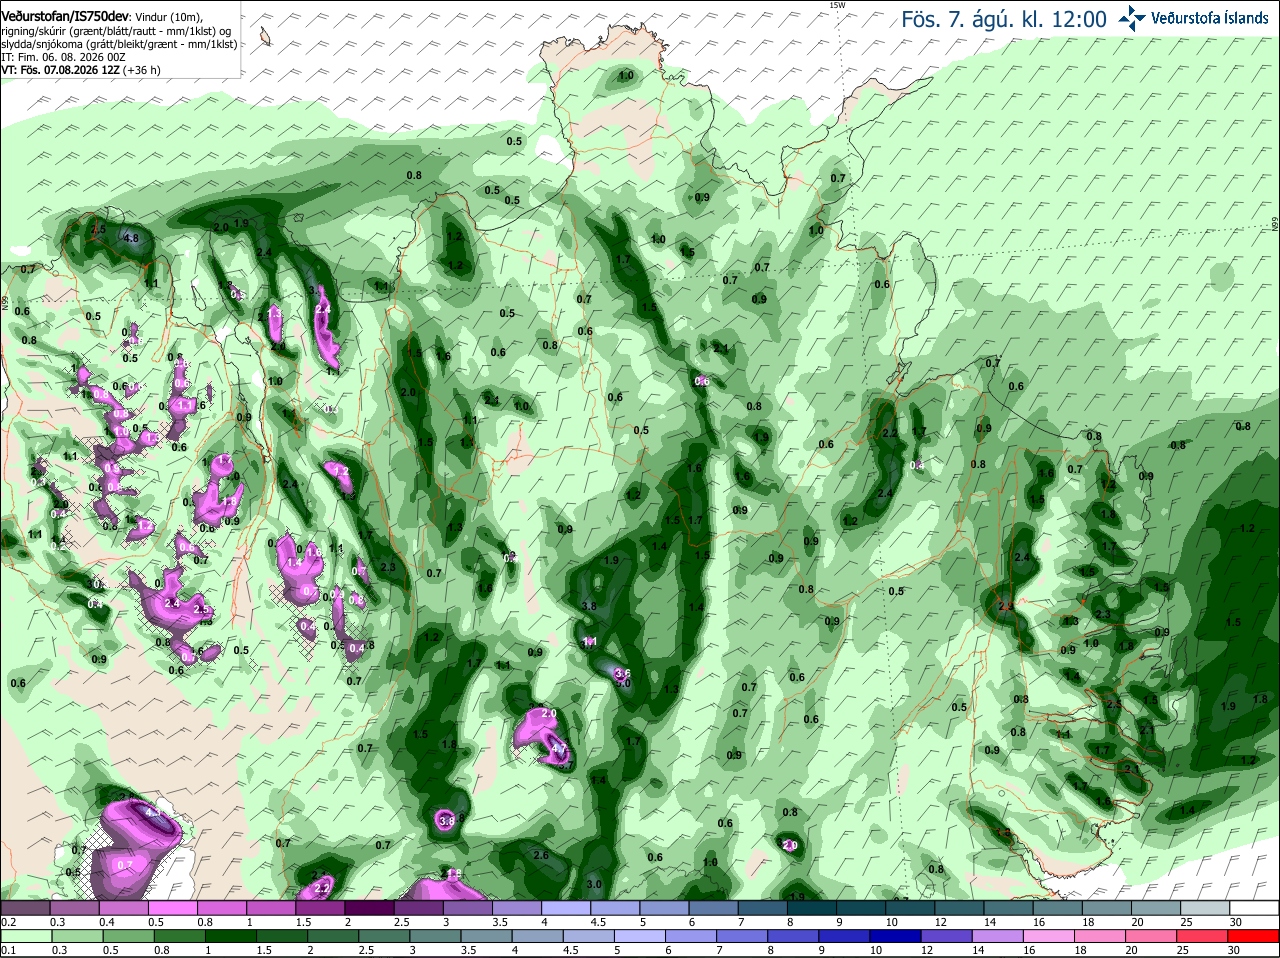The height and width of the screenshot is (958, 1280).
Task: Click the Veðurstofa Íslands logo emblem
Action: [x=1132, y=18]
